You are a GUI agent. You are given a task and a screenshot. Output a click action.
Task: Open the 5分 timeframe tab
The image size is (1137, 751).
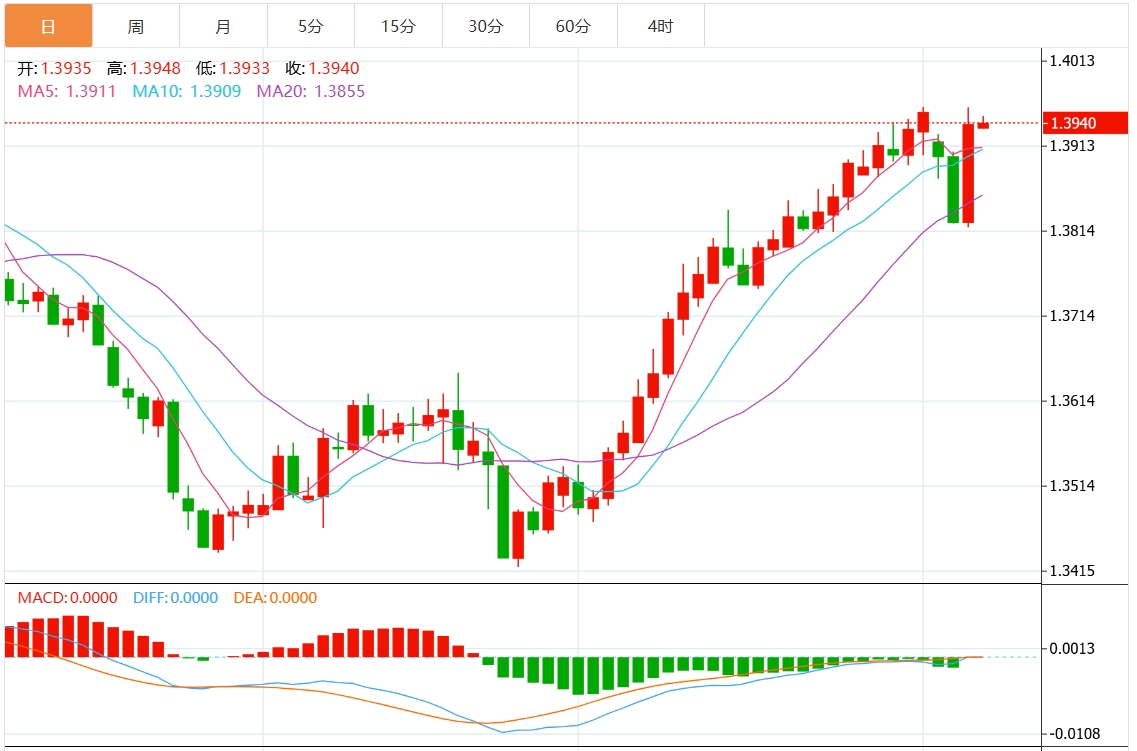point(311,26)
